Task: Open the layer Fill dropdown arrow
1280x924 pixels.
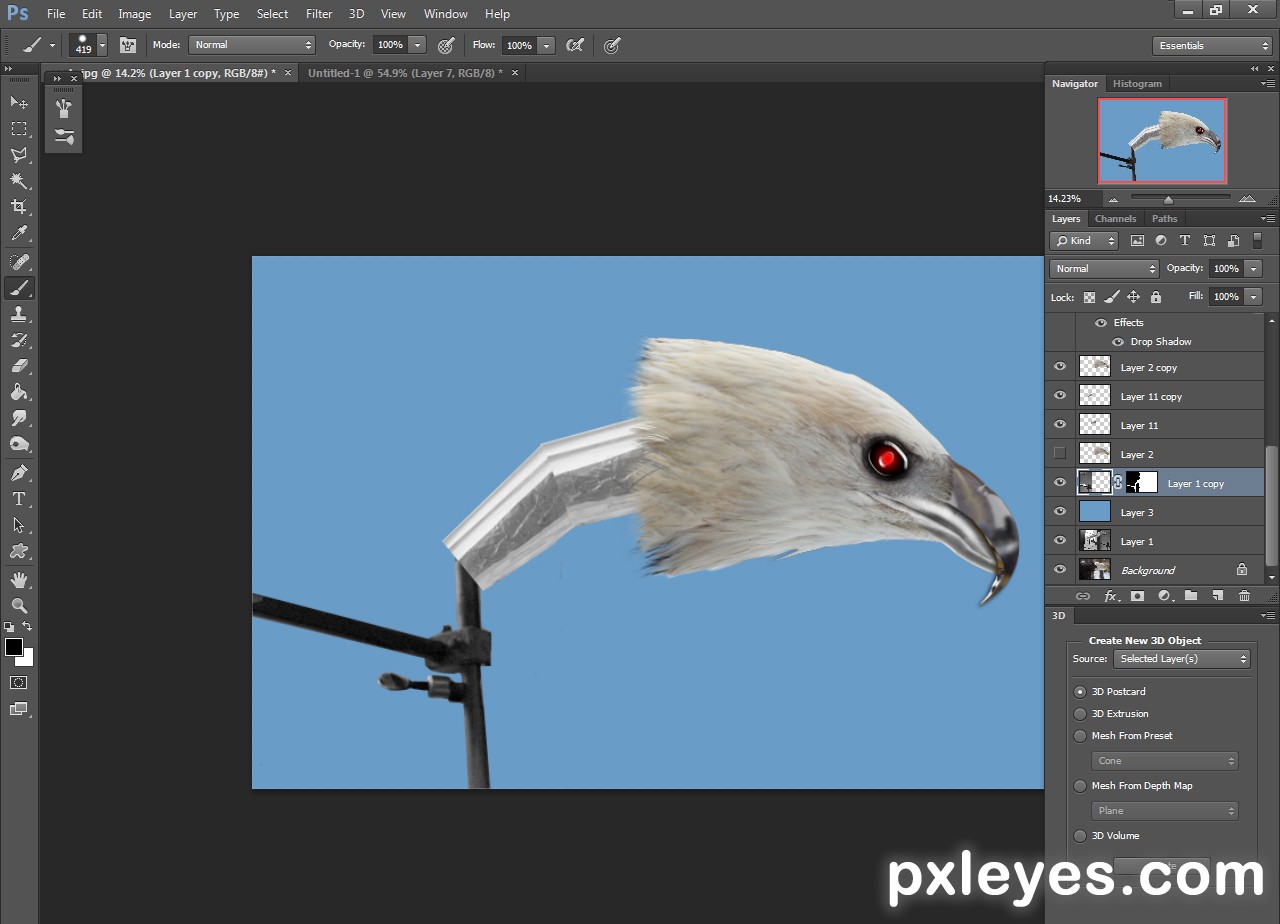Action: [1254, 297]
